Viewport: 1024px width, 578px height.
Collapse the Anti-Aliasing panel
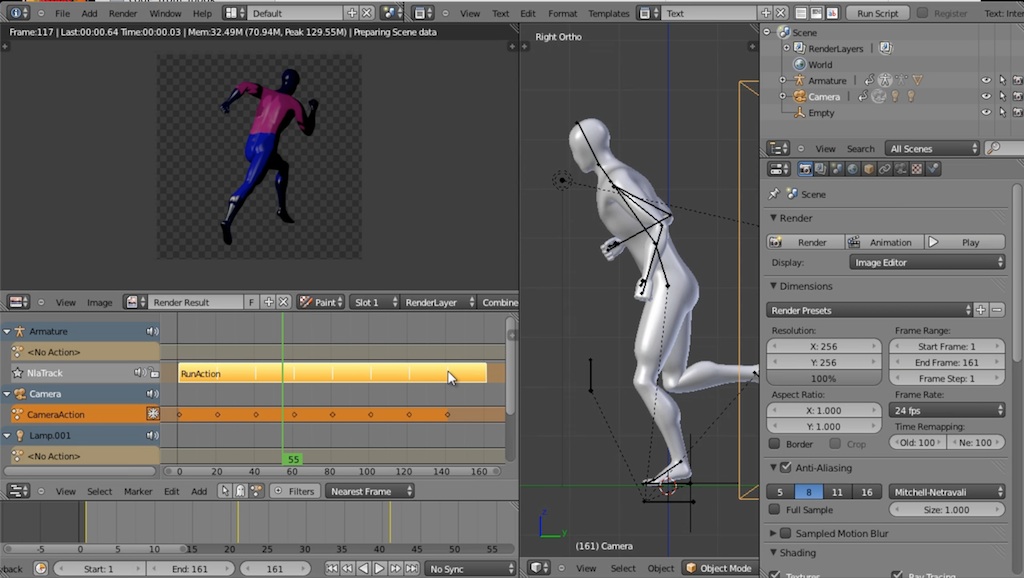click(x=774, y=466)
